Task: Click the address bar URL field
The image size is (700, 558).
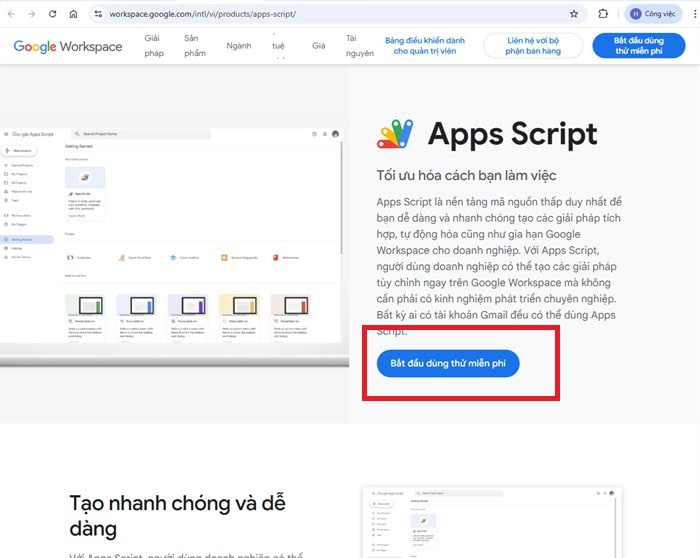Action: pyautogui.click(x=330, y=14)
